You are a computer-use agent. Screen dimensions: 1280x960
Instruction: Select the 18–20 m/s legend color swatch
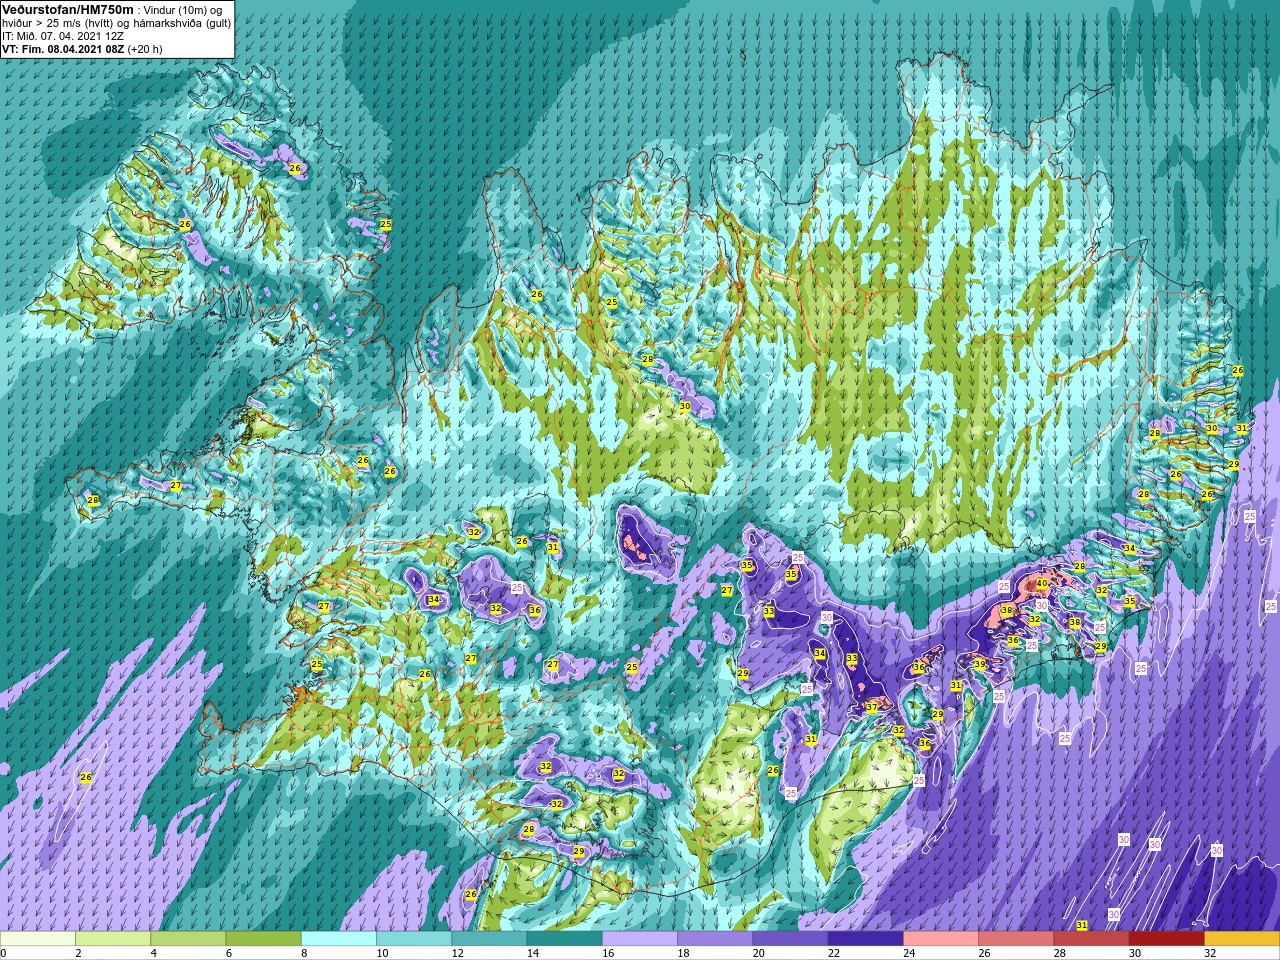pyautogui.click(x=715, y=939)
